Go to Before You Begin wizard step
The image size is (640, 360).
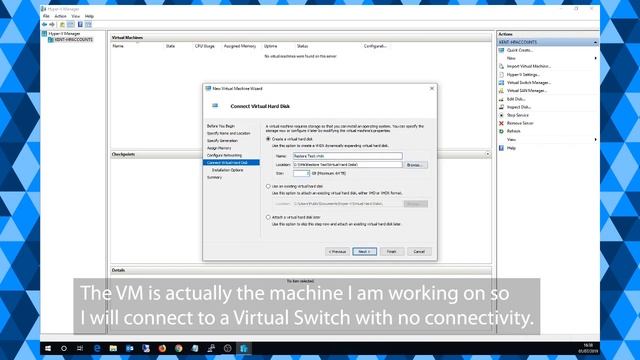click(221, 126)
